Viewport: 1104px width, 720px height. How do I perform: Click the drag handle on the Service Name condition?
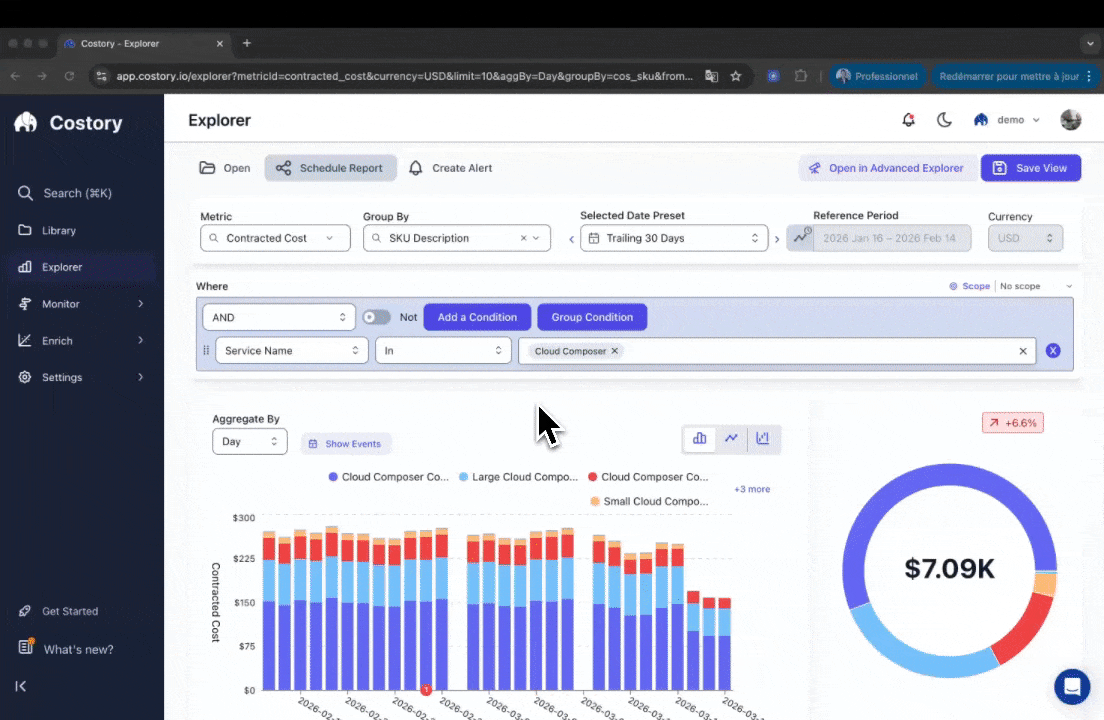[x=206, y=351]
